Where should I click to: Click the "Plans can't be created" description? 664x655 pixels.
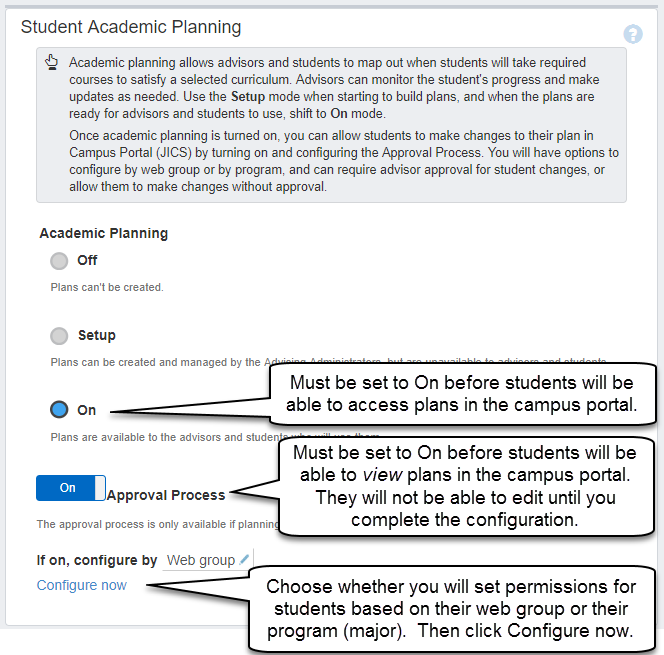click(107, 287)
